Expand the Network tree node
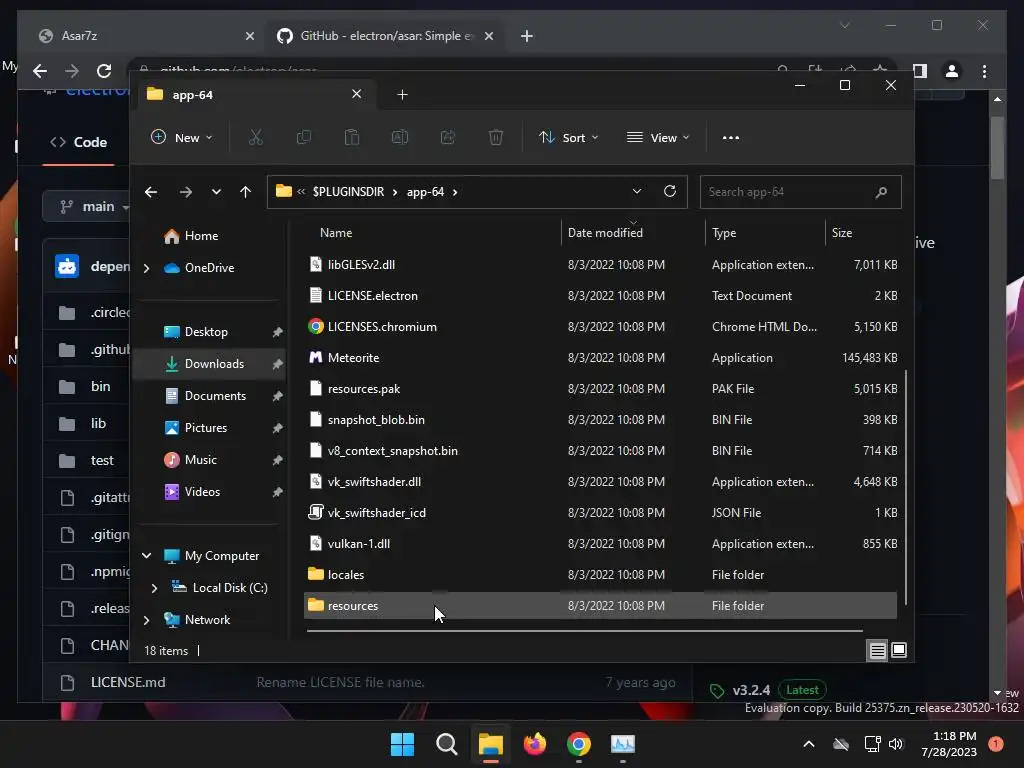 point(147,620)
